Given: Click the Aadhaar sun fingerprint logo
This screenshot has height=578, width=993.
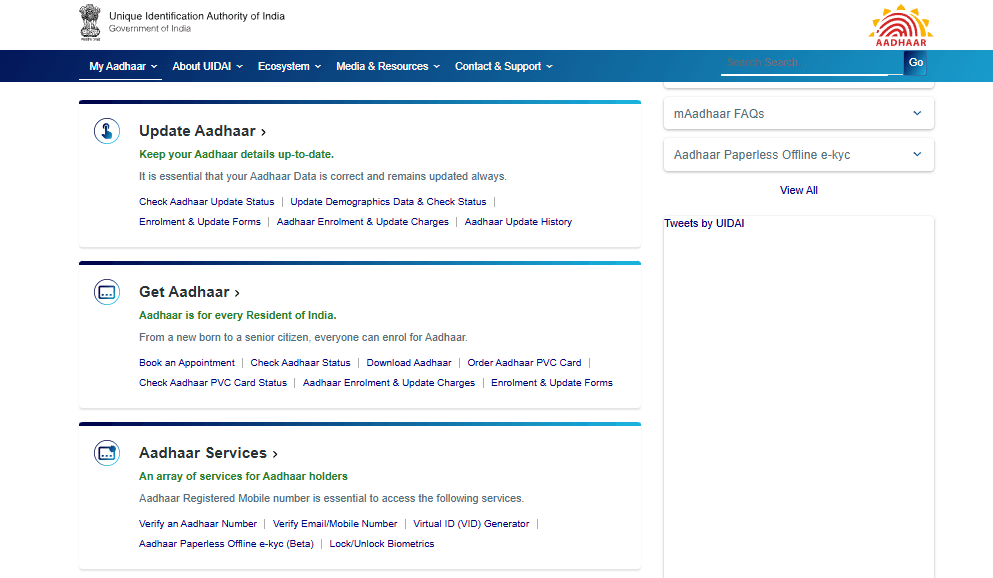Looking at the screenshot, I should pos(901,25).
